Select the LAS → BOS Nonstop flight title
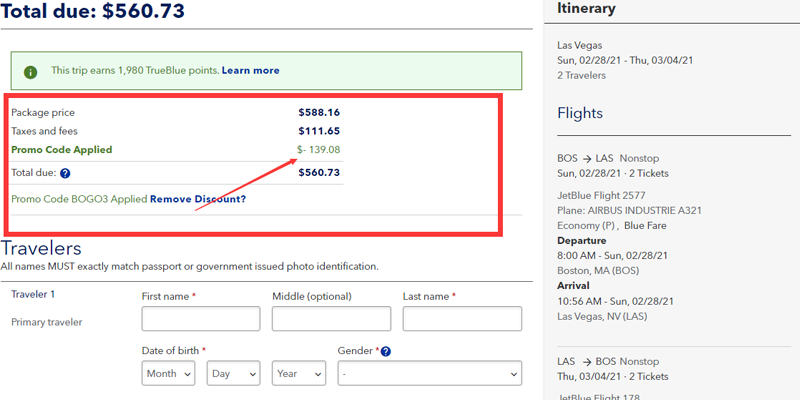Viewport: 800px width, 400px height. point(608,359)
